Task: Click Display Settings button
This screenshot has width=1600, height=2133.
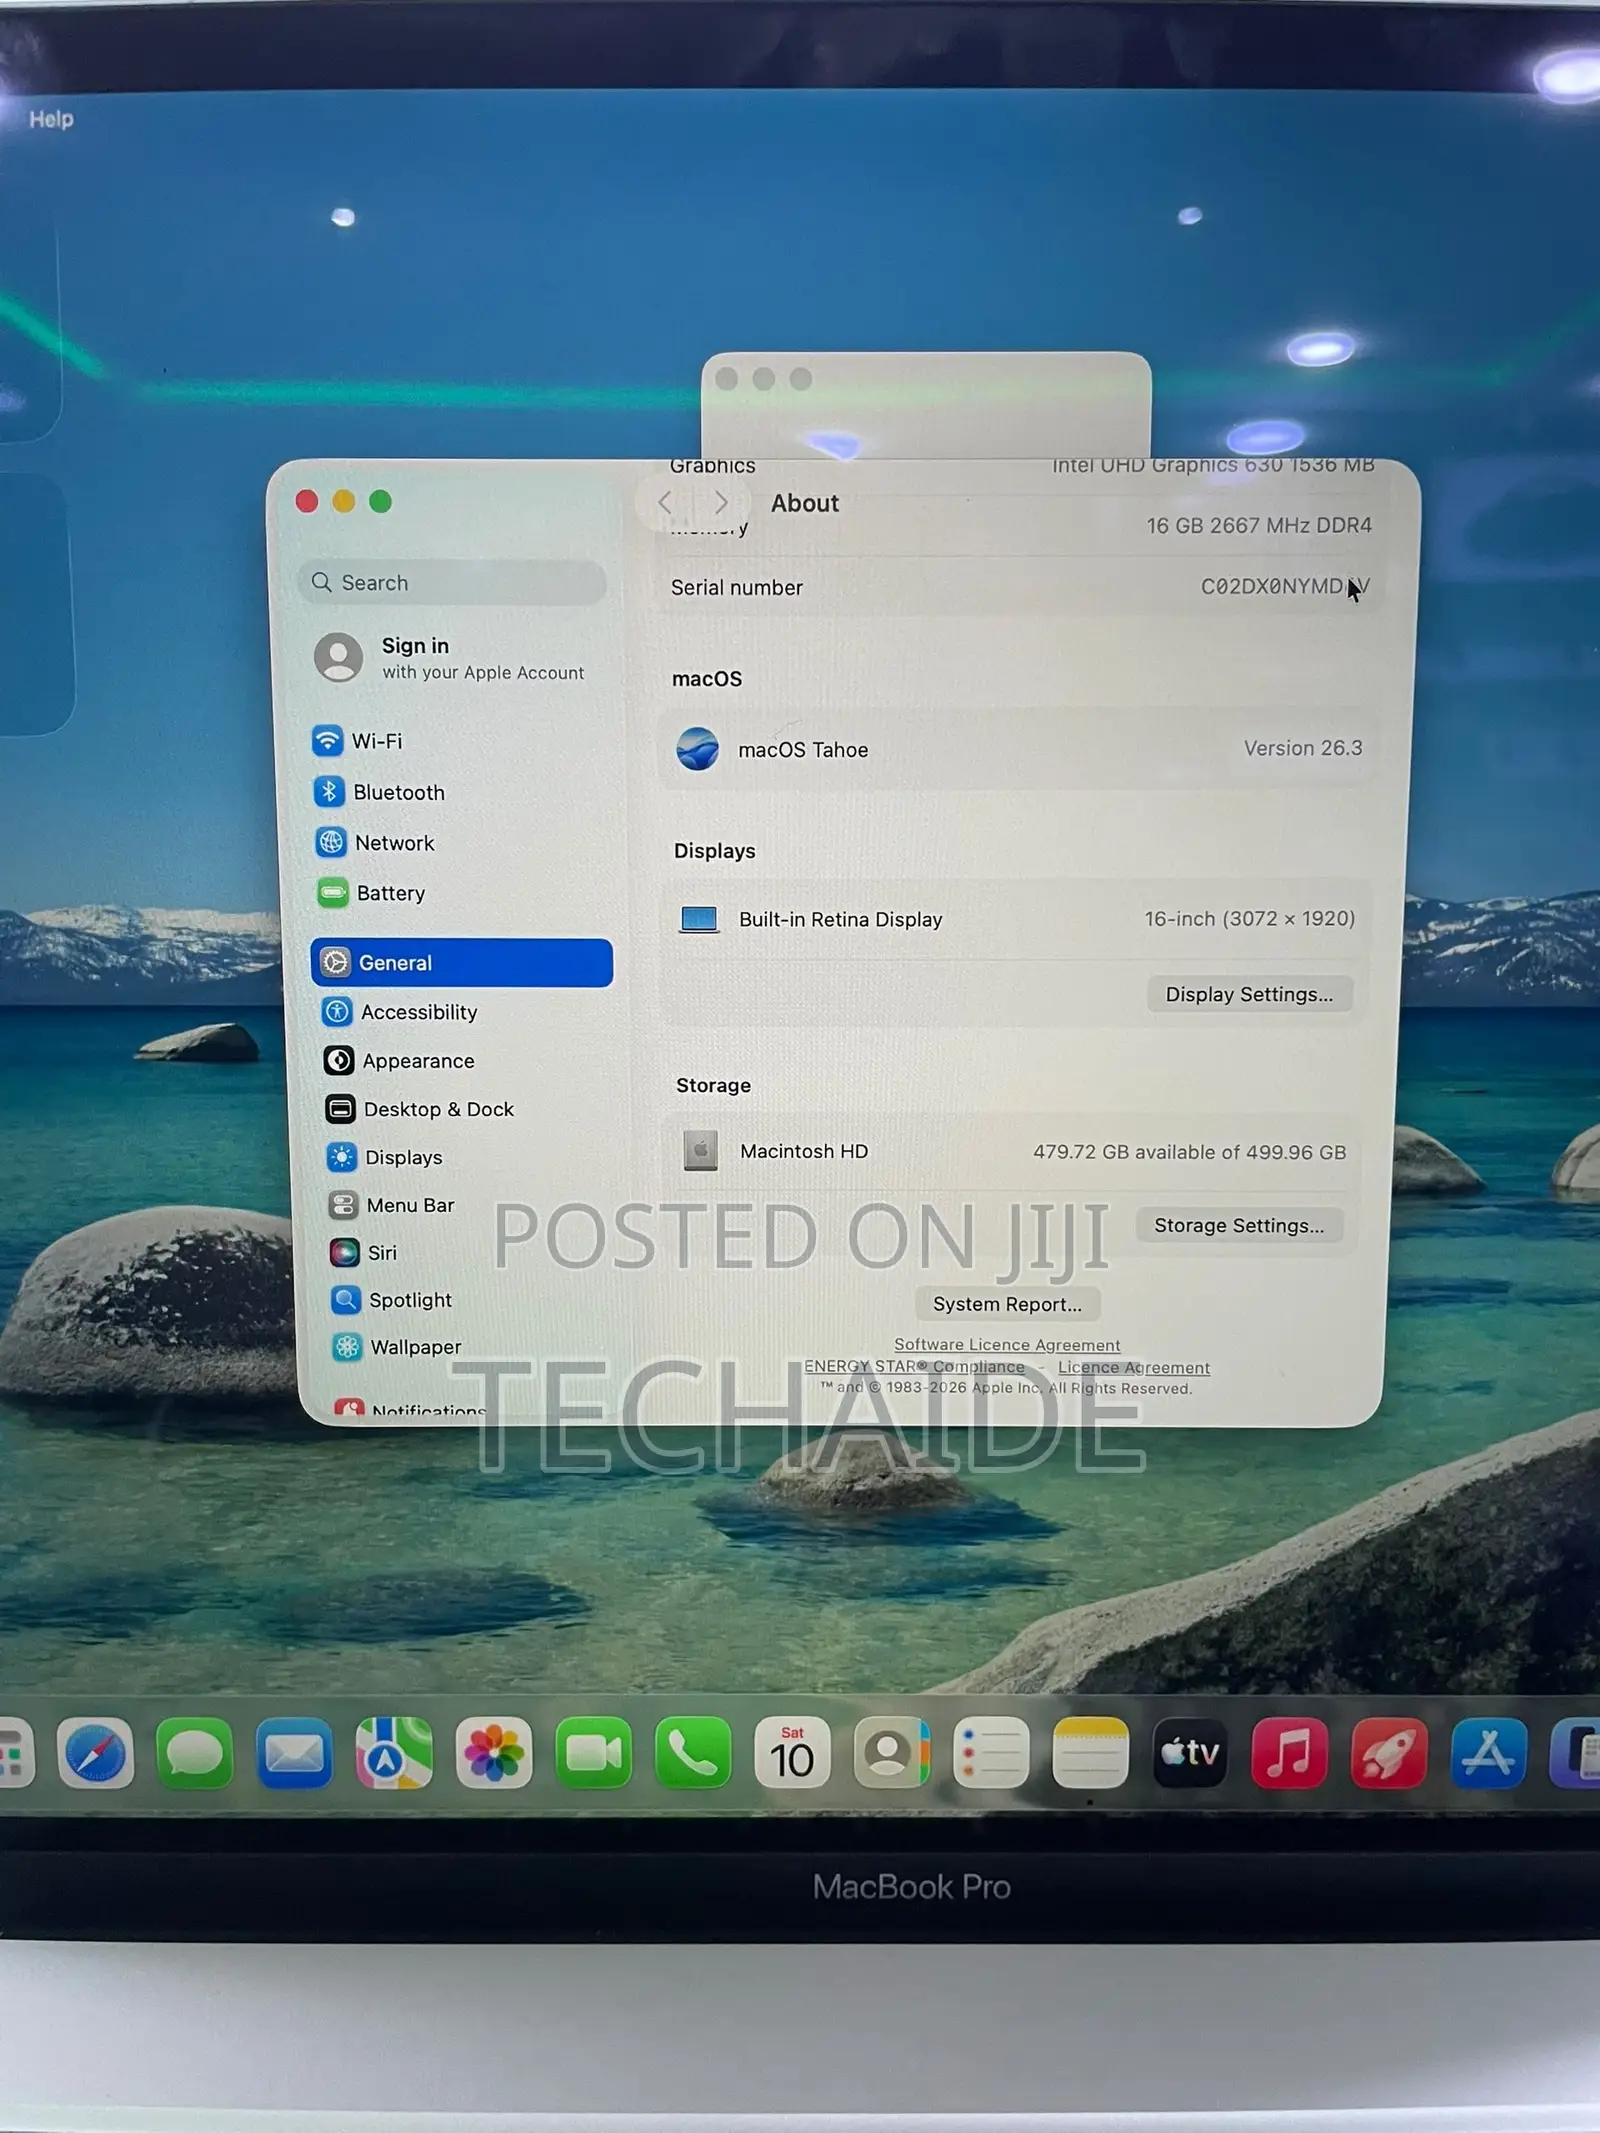Action: (x=1249, y=994)
